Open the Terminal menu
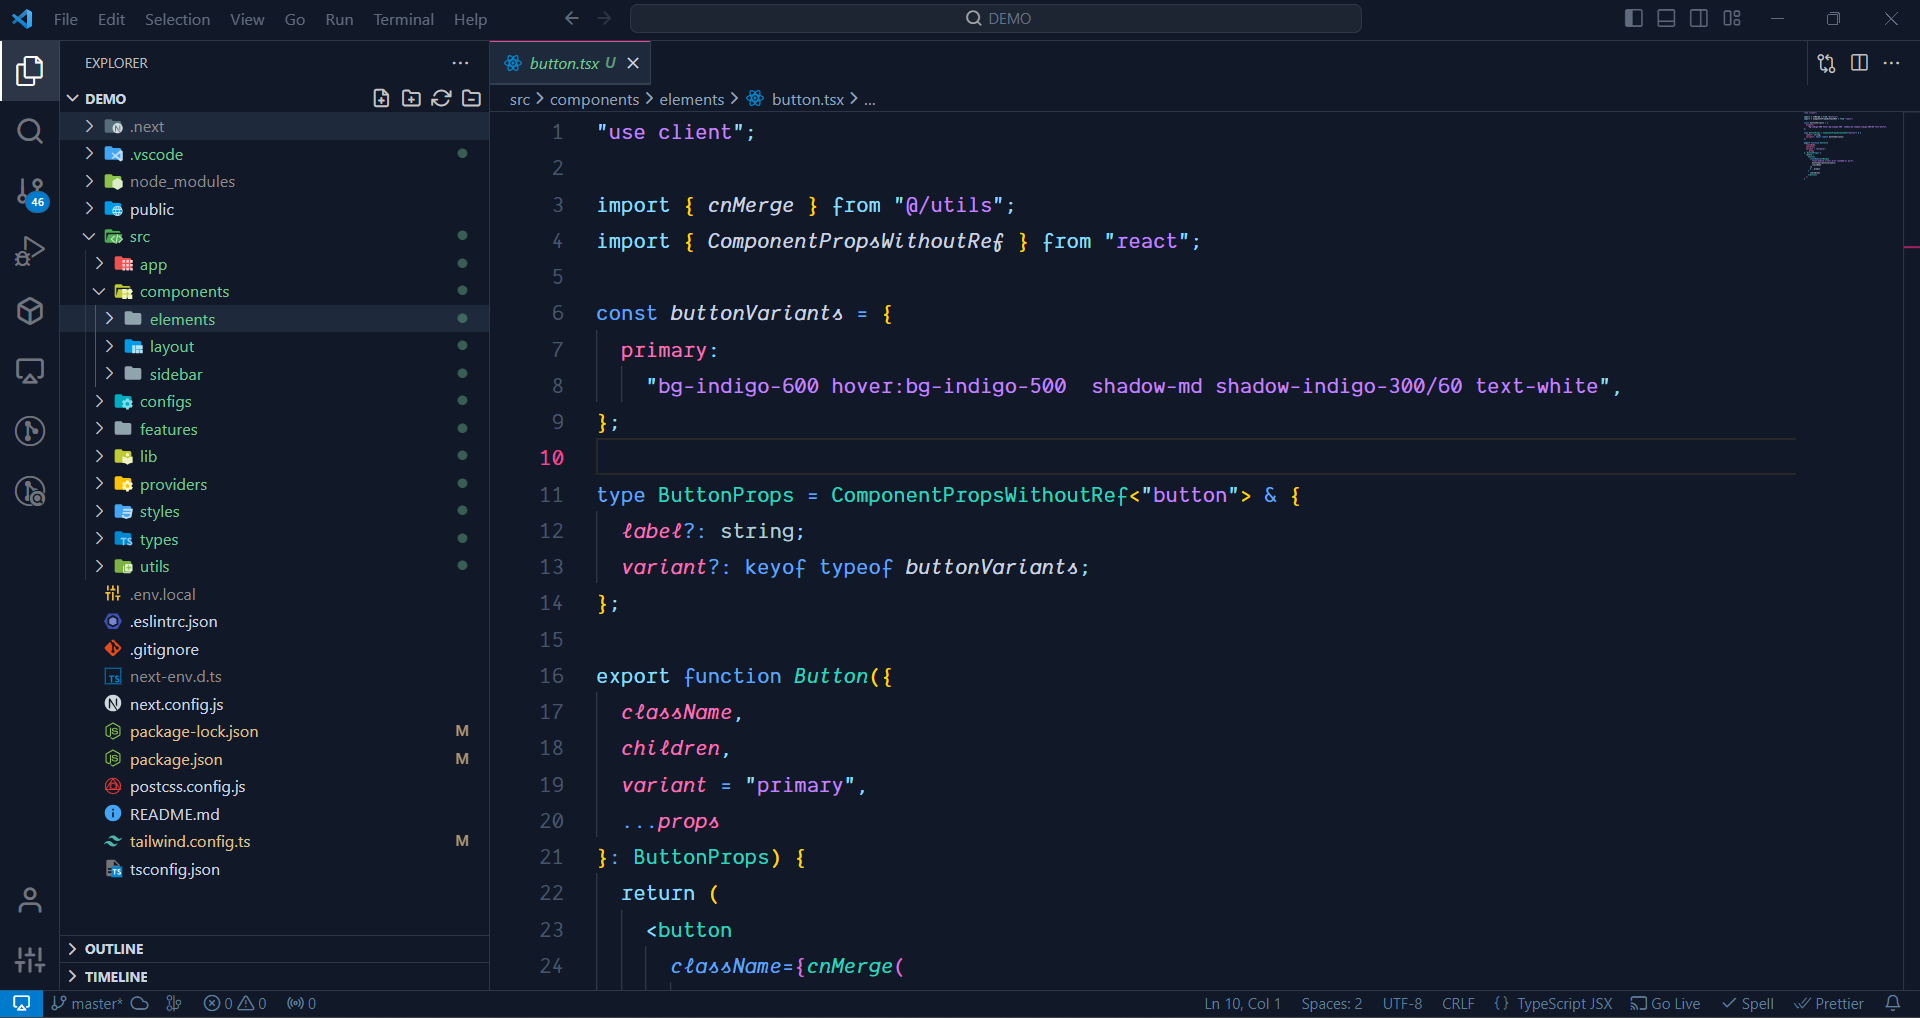This screenshot has width=1920, height=1018. [403, 19]
